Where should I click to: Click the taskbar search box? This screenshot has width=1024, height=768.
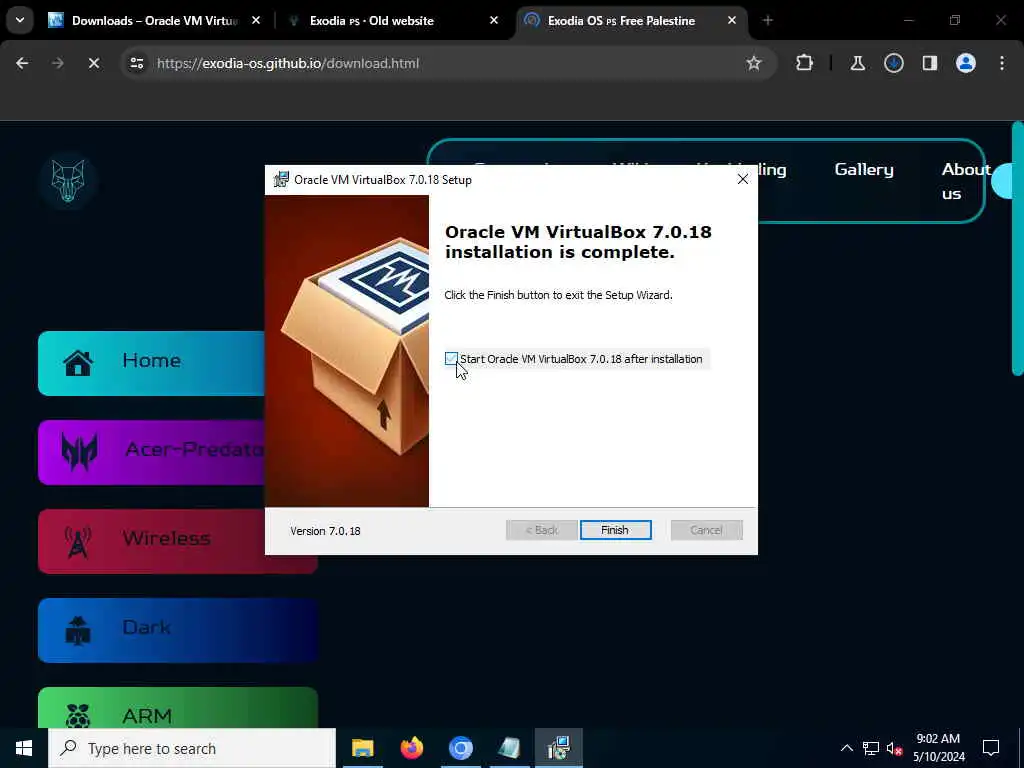coord(192,748)
